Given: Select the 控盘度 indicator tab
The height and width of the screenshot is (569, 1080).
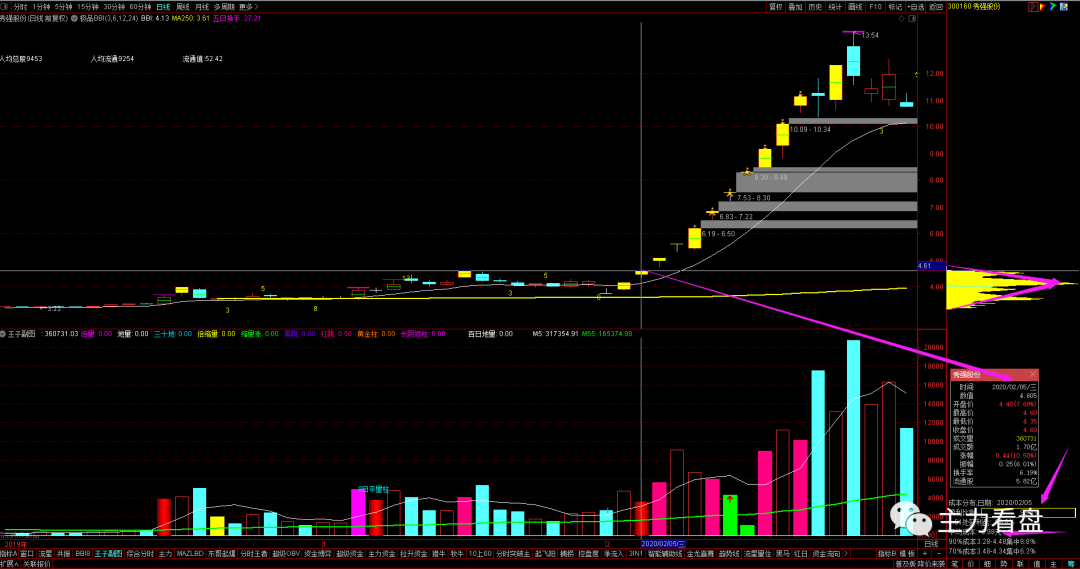Looking at the screenshot, I should 588,554.
